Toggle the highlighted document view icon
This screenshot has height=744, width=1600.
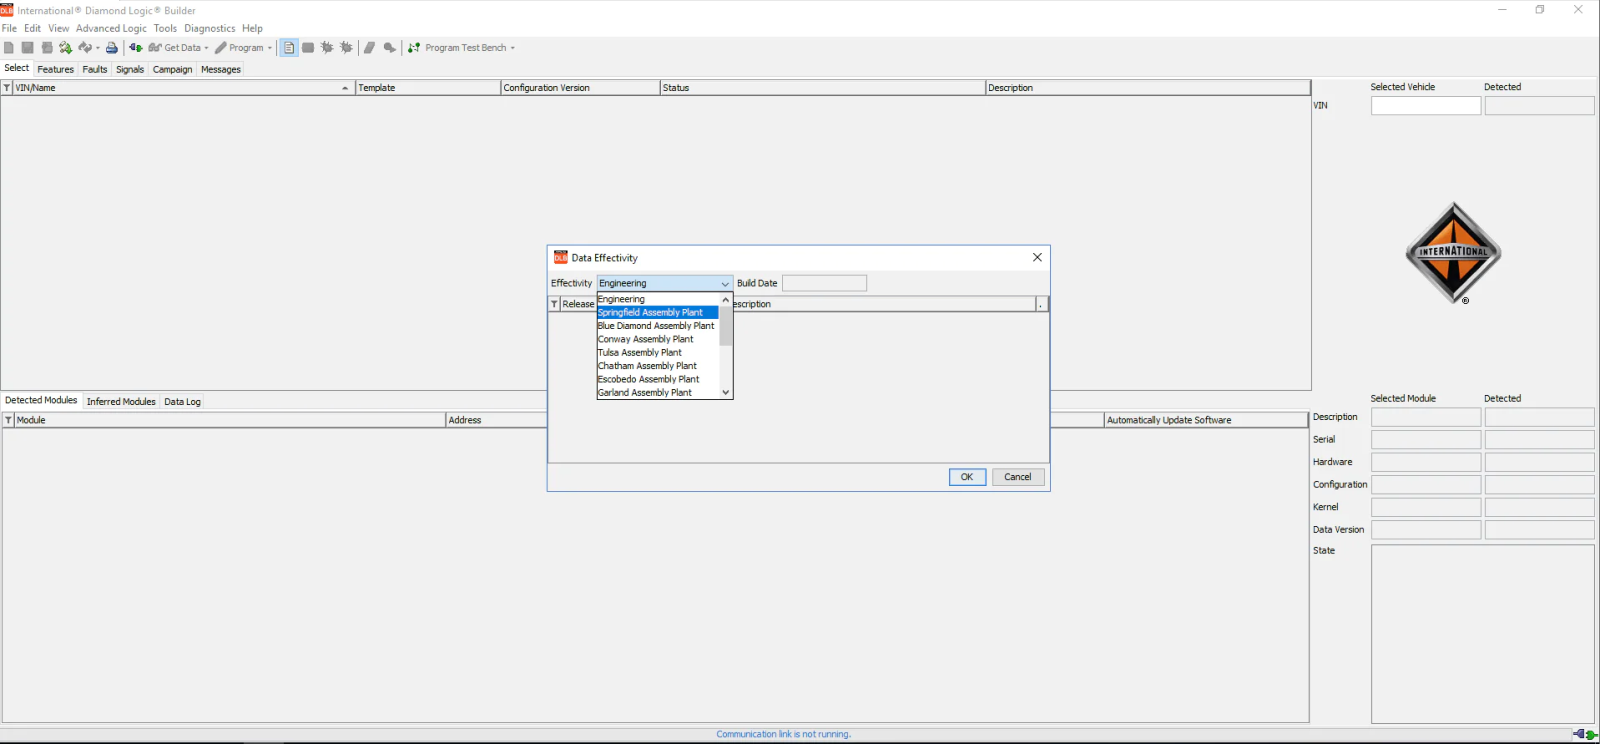(289, 48)
